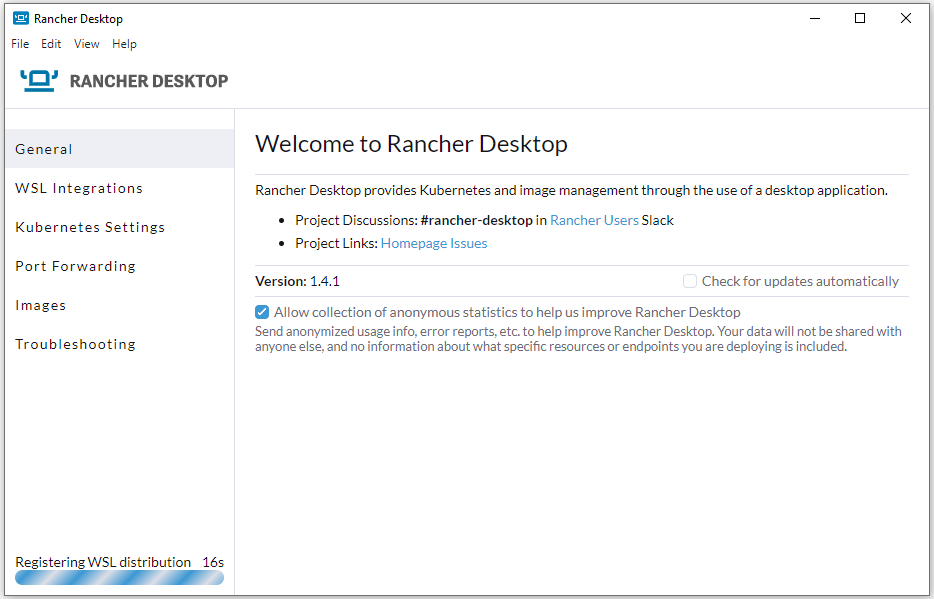Click the 16s elapsed timer
The width and height of the screenshot is (934, 599).
click(x=213, y=562)
